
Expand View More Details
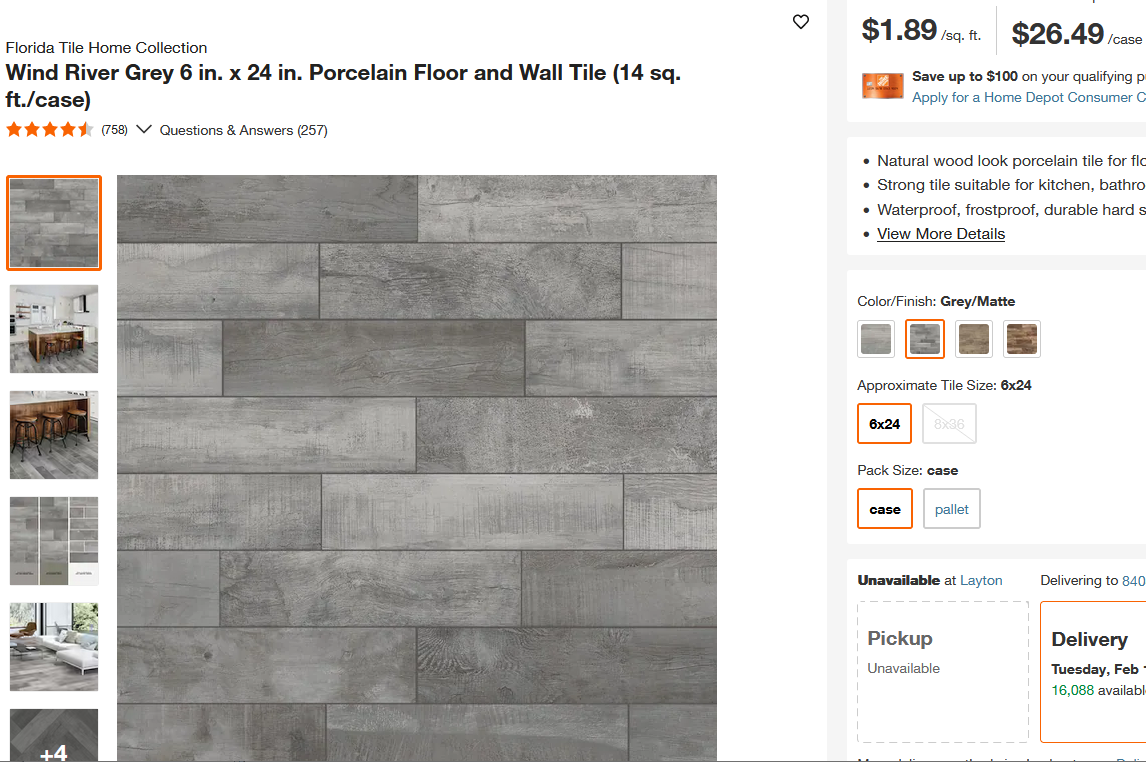pyautogui.click(x=940, y=233)
